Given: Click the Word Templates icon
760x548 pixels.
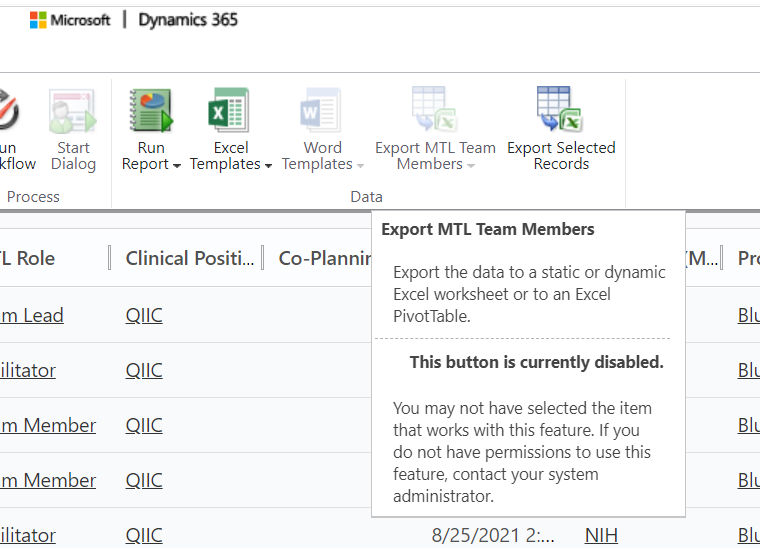Looking at the screenshot, I should tap(320, 110).
